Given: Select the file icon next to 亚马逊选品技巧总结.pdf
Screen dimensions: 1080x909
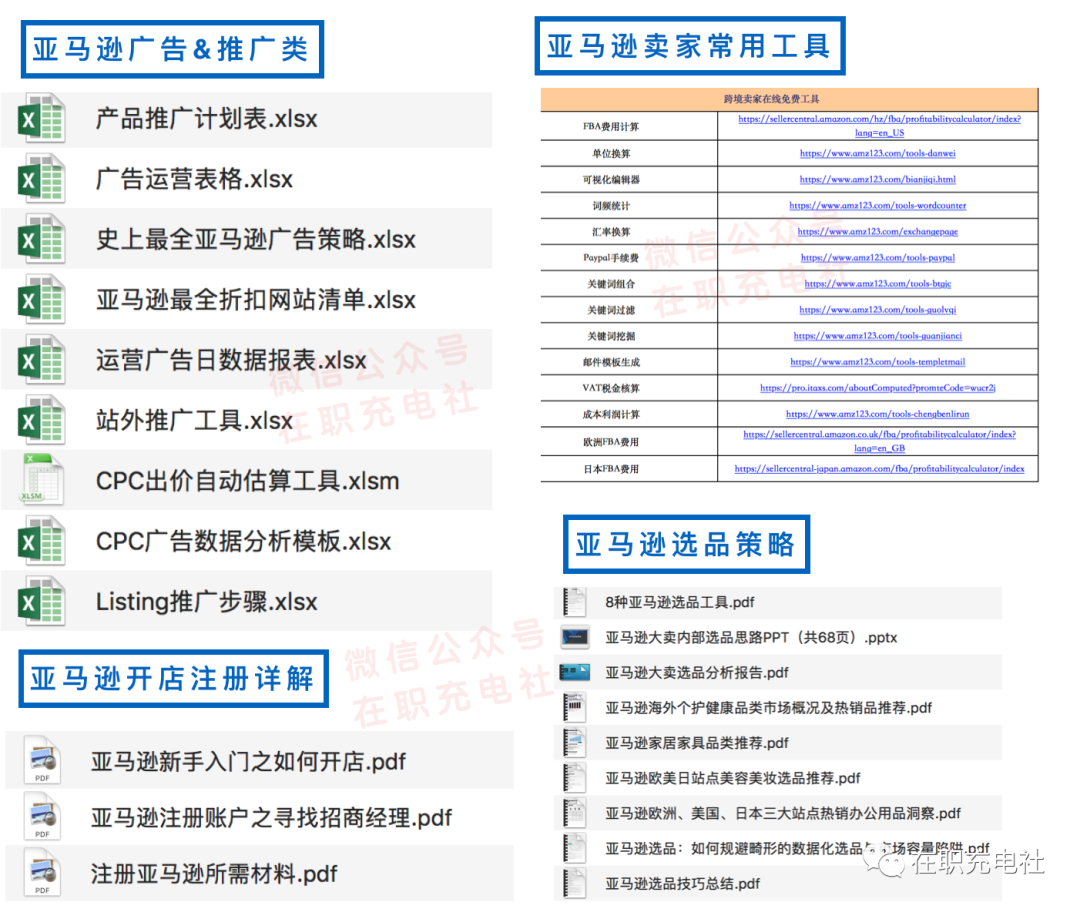Looking at the screenshot, I should (574, 883).
